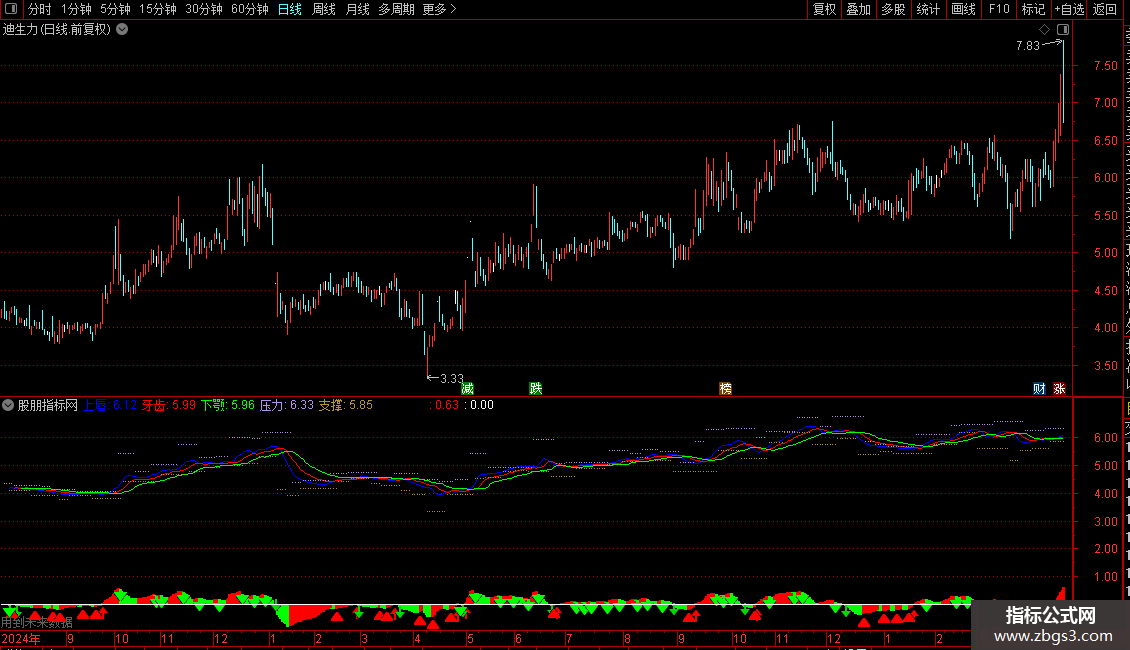Image resolution: width=1130 pixels, height=650 pixels.
Task: Add stock to watchlist with +自选
Action: (1069, 9)
